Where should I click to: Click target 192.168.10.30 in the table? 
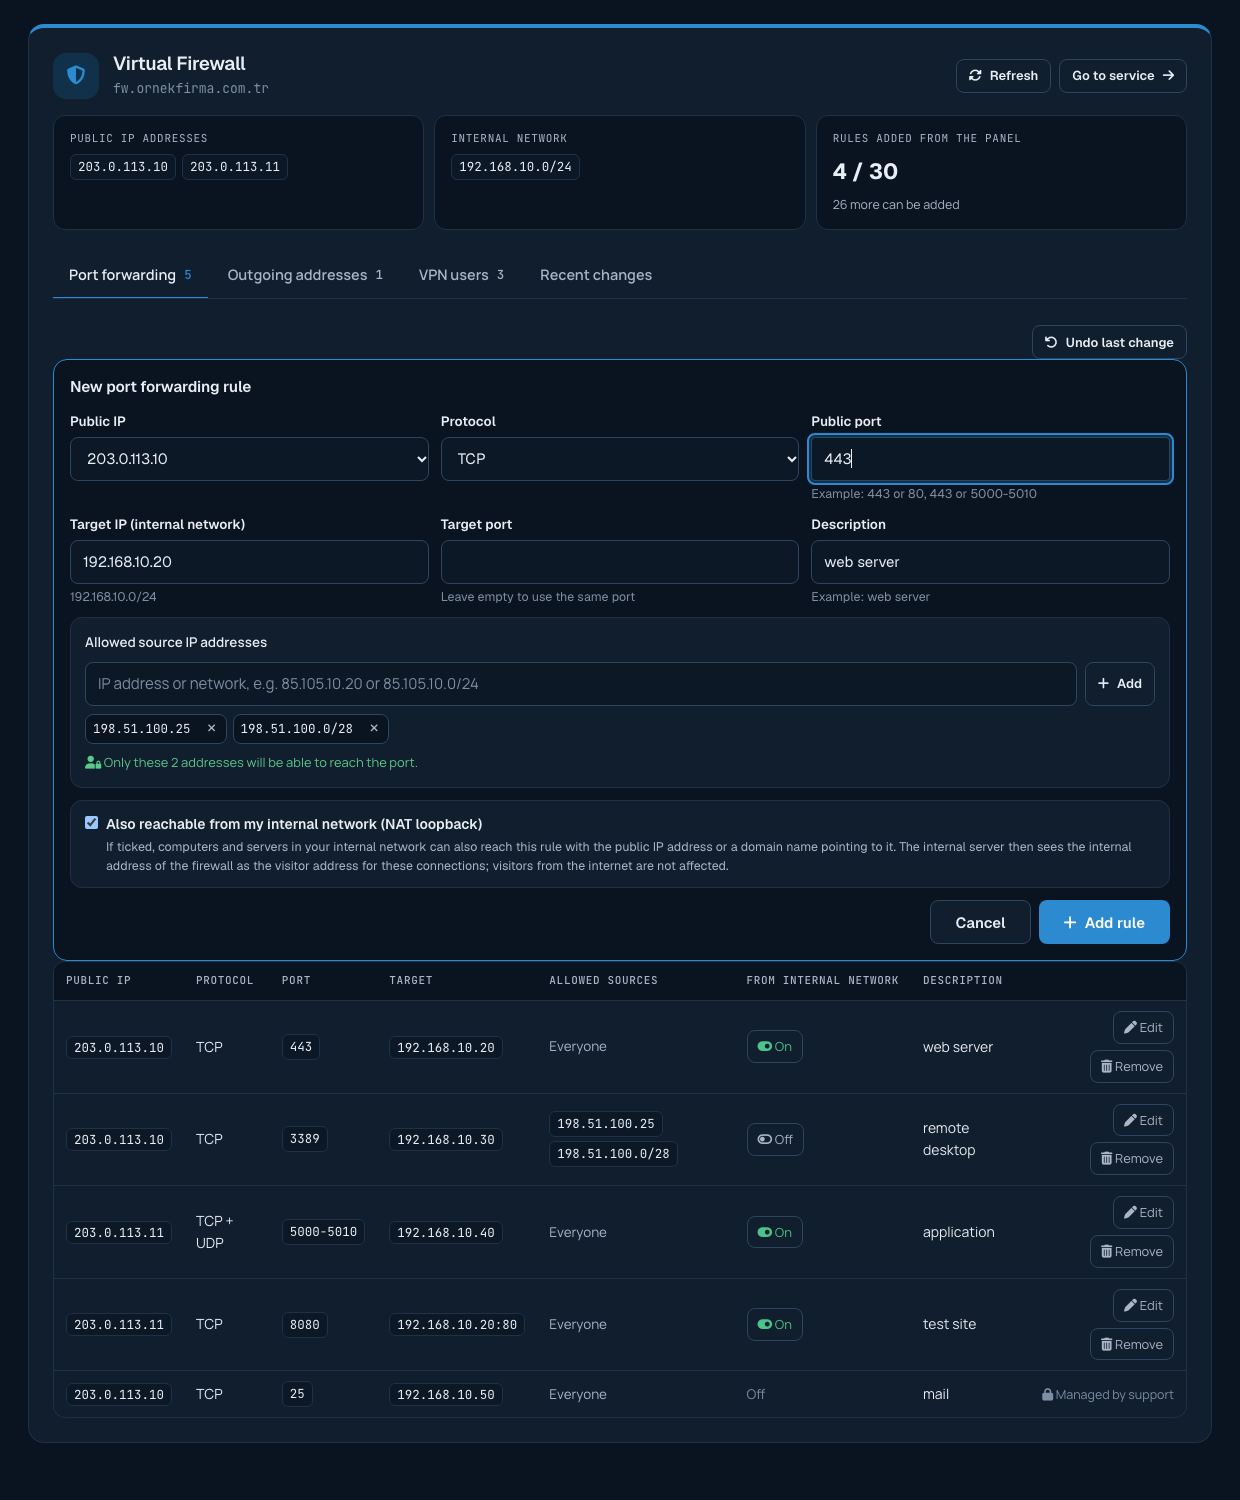446,1140
